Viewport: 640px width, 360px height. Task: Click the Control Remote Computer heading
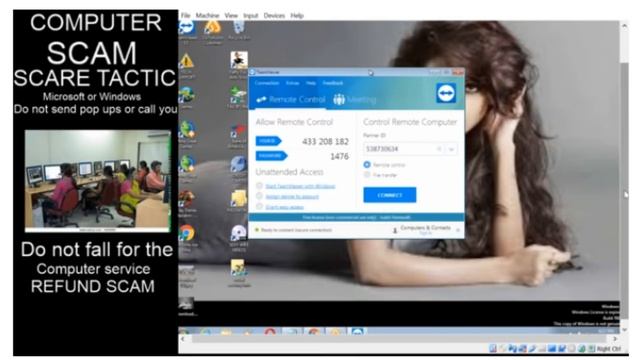(410, 122)
